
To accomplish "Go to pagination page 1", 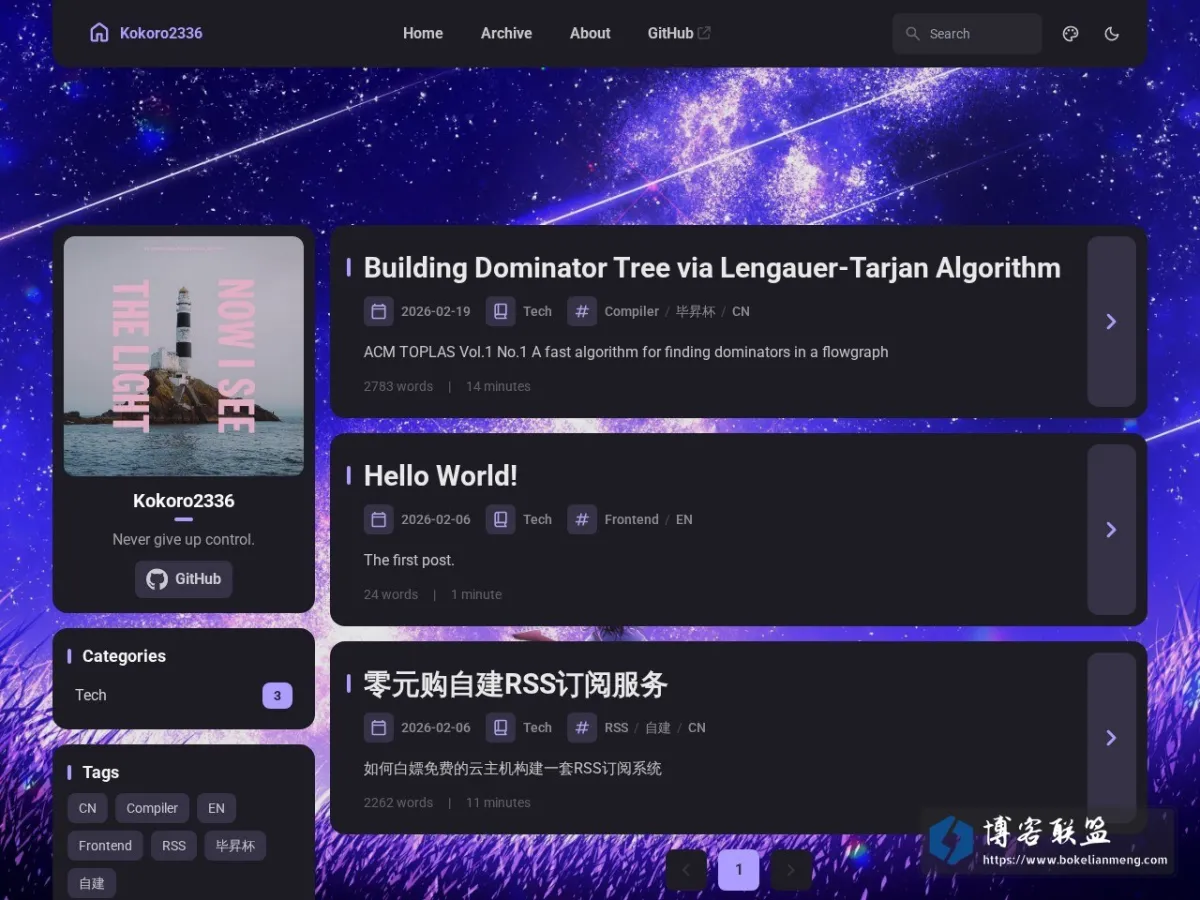I will tap(739, 870).
